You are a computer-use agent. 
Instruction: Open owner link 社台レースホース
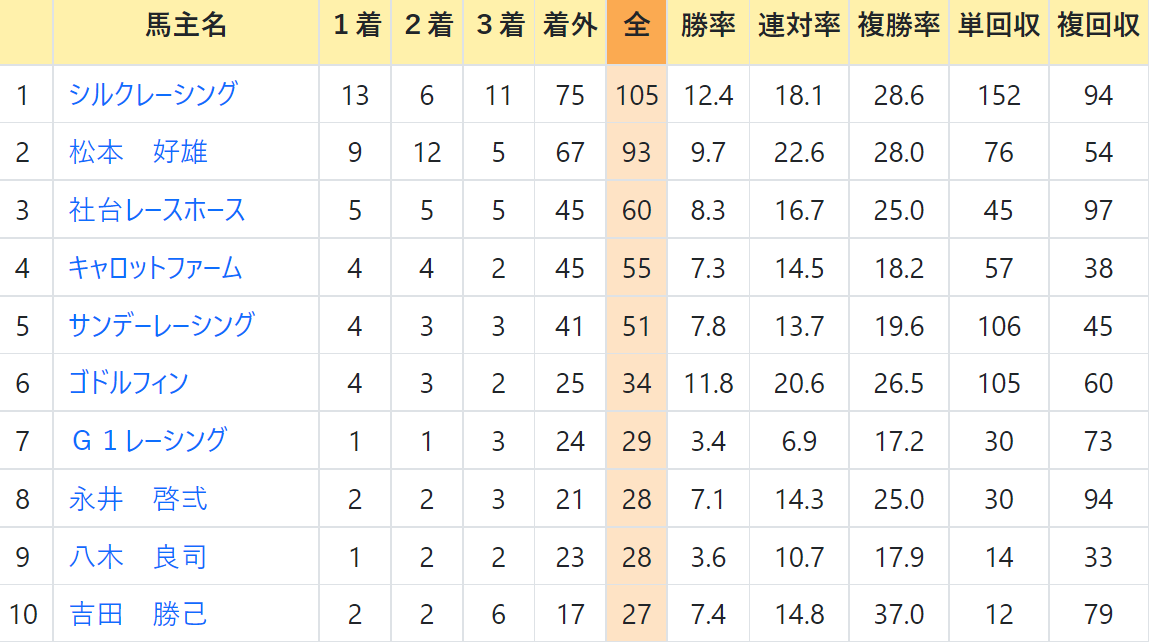[157, 210]
